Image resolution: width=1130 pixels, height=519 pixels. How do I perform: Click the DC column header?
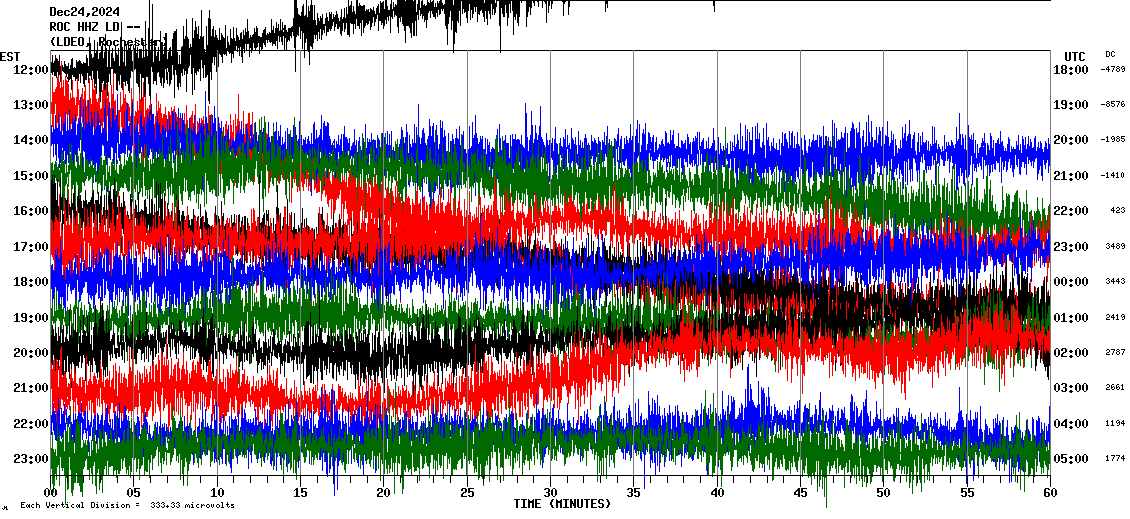tap(1110, 55)
